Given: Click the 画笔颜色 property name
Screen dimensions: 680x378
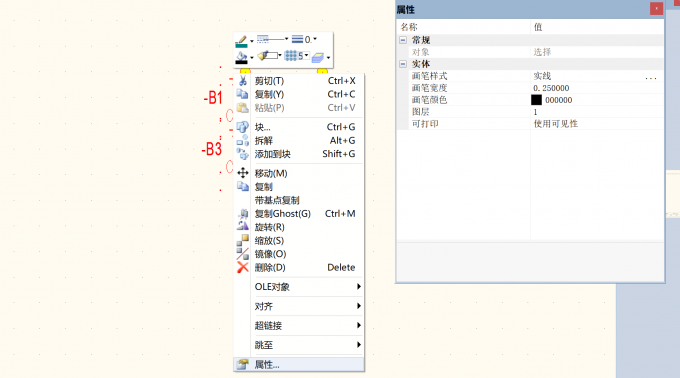Looking at the screenshot, I should (x=429, y=100).
